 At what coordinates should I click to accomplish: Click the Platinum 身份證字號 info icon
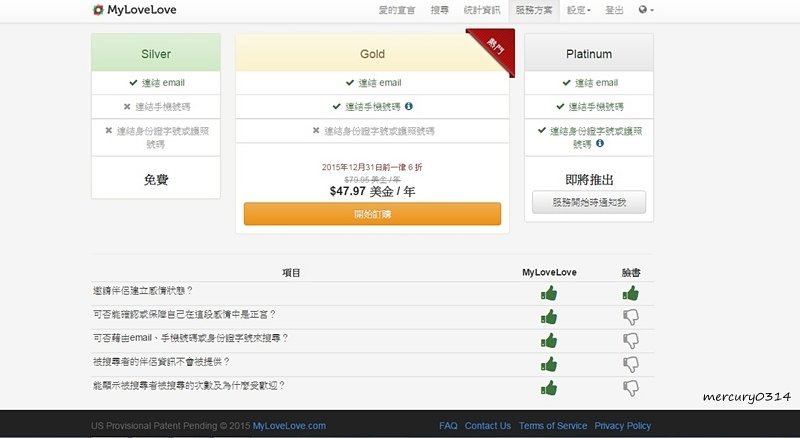[600, 143]
